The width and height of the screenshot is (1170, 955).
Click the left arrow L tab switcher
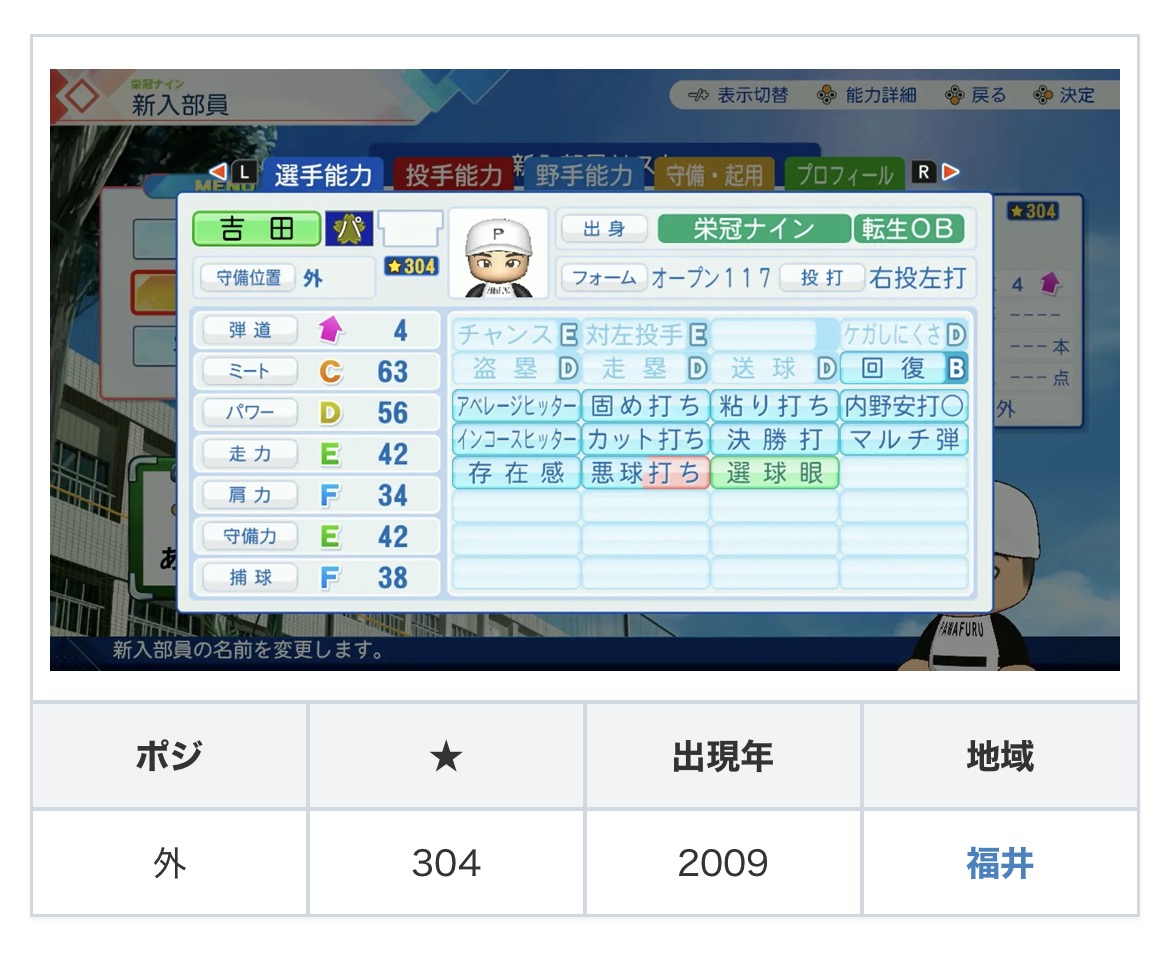point(231,172)
